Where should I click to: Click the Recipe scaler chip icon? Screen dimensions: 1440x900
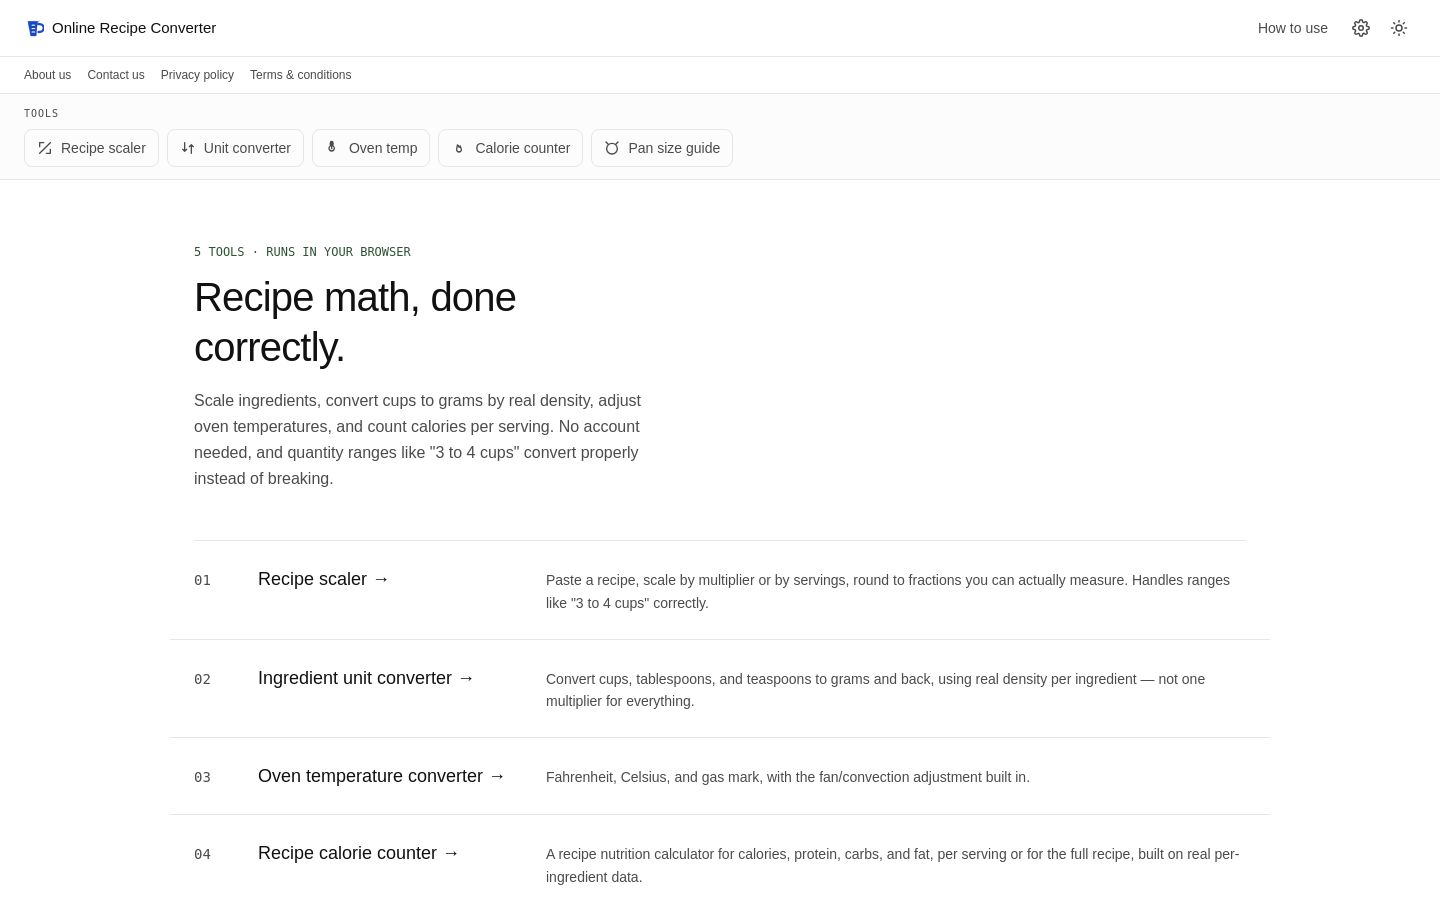tap(45, 148)
